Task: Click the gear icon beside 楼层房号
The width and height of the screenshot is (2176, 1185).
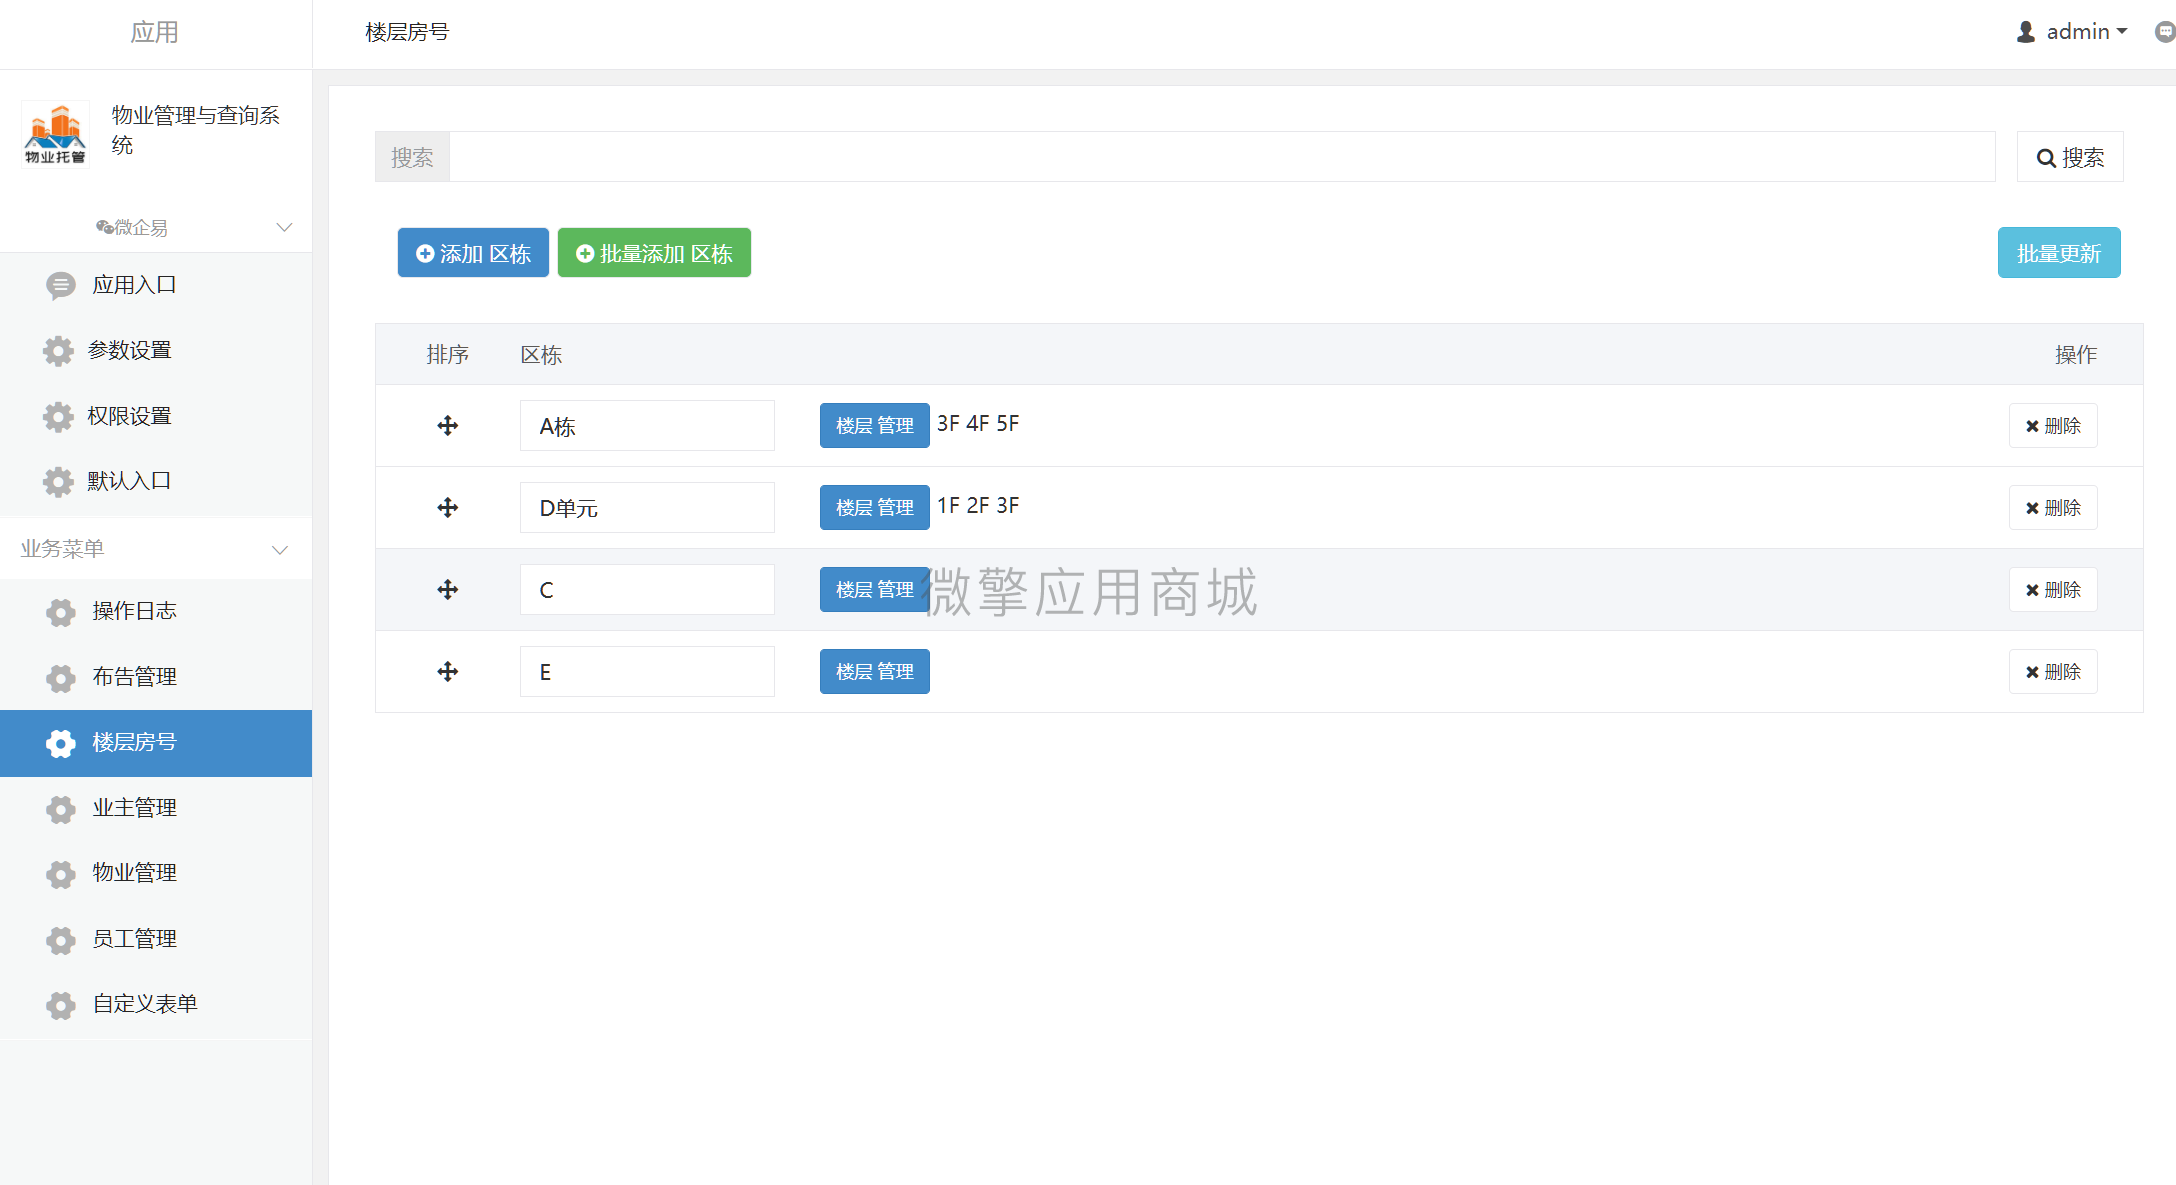Action: point(61,743)
